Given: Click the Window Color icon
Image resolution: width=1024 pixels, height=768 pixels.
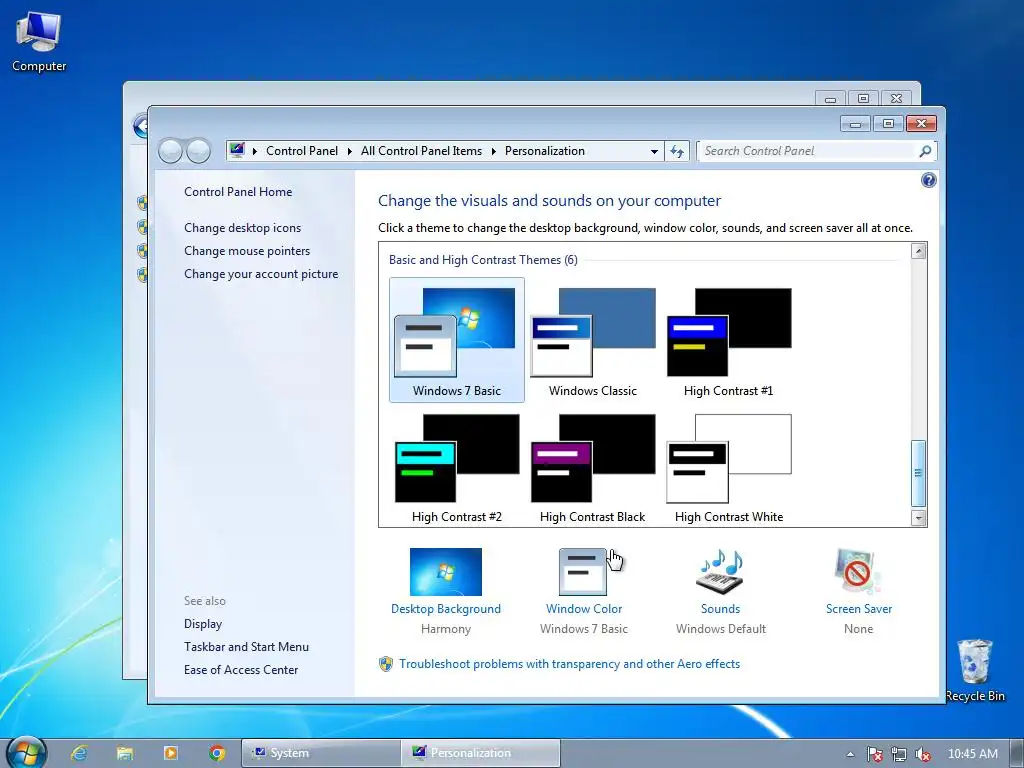Looking at the screenshot, I should pos(583,572).
